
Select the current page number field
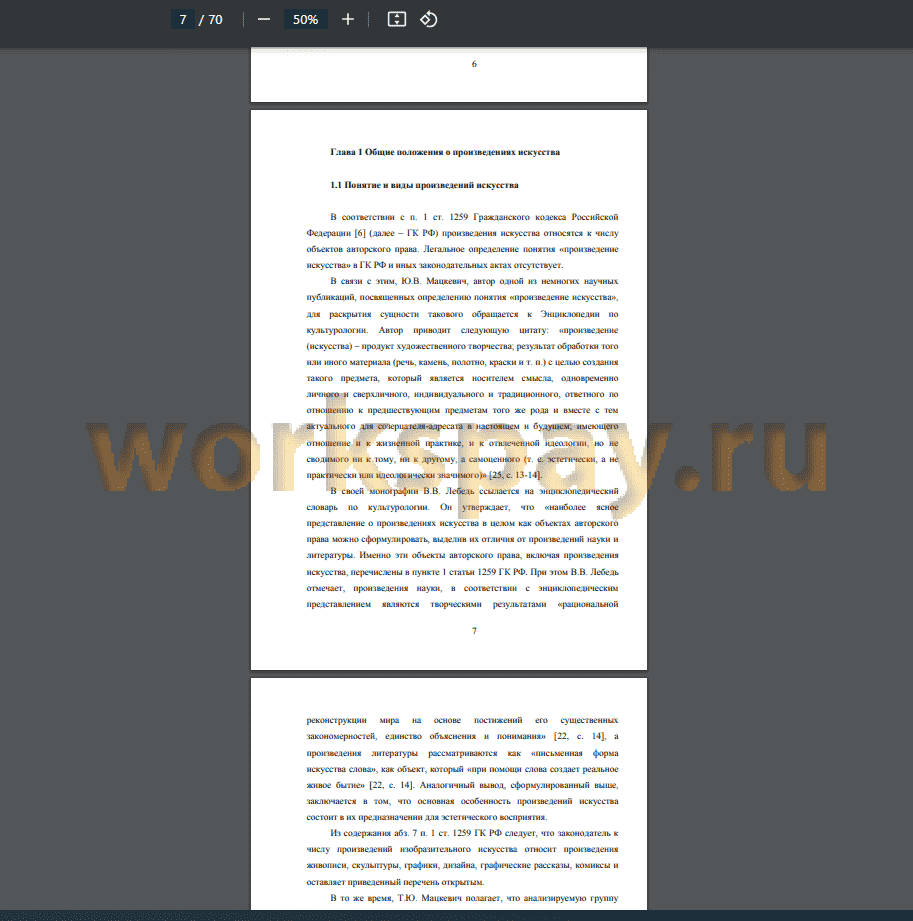pos(183,19)
